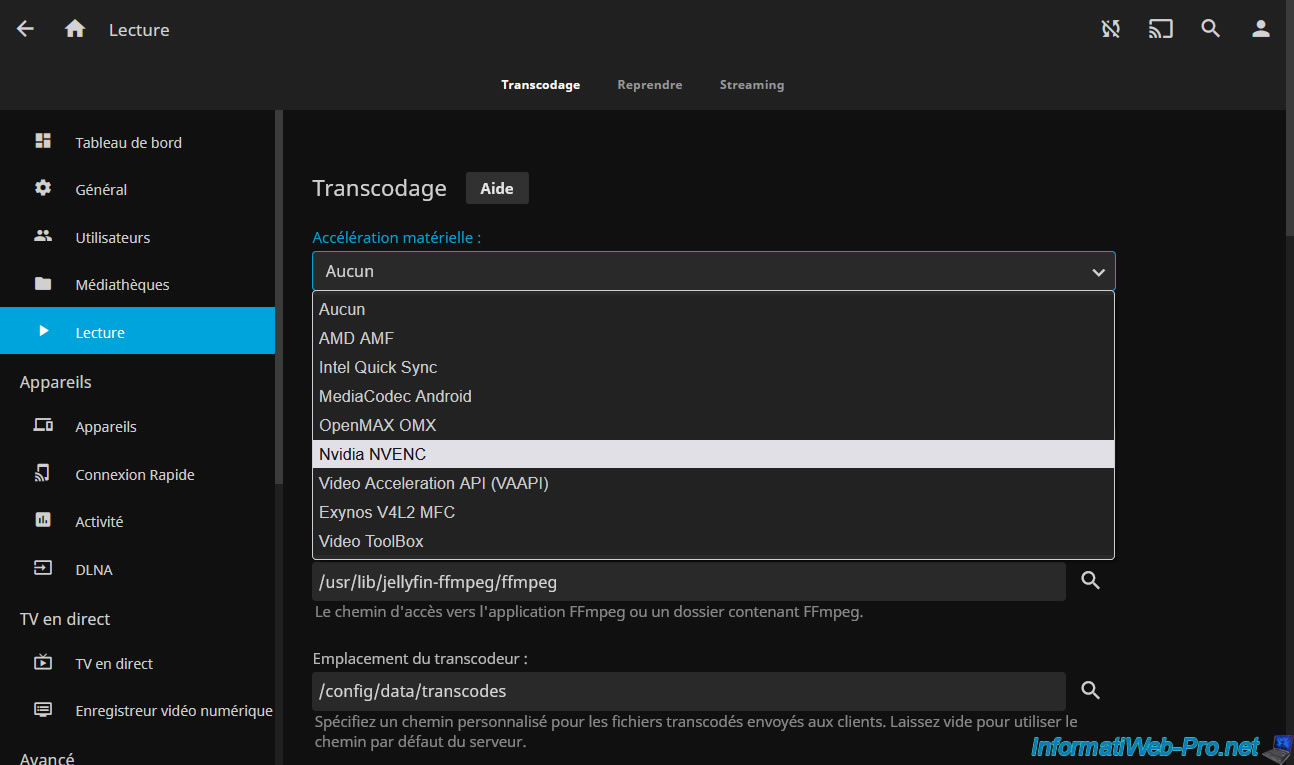
Task: Browse transcoder location using search icon
Action: [1091, 691]
